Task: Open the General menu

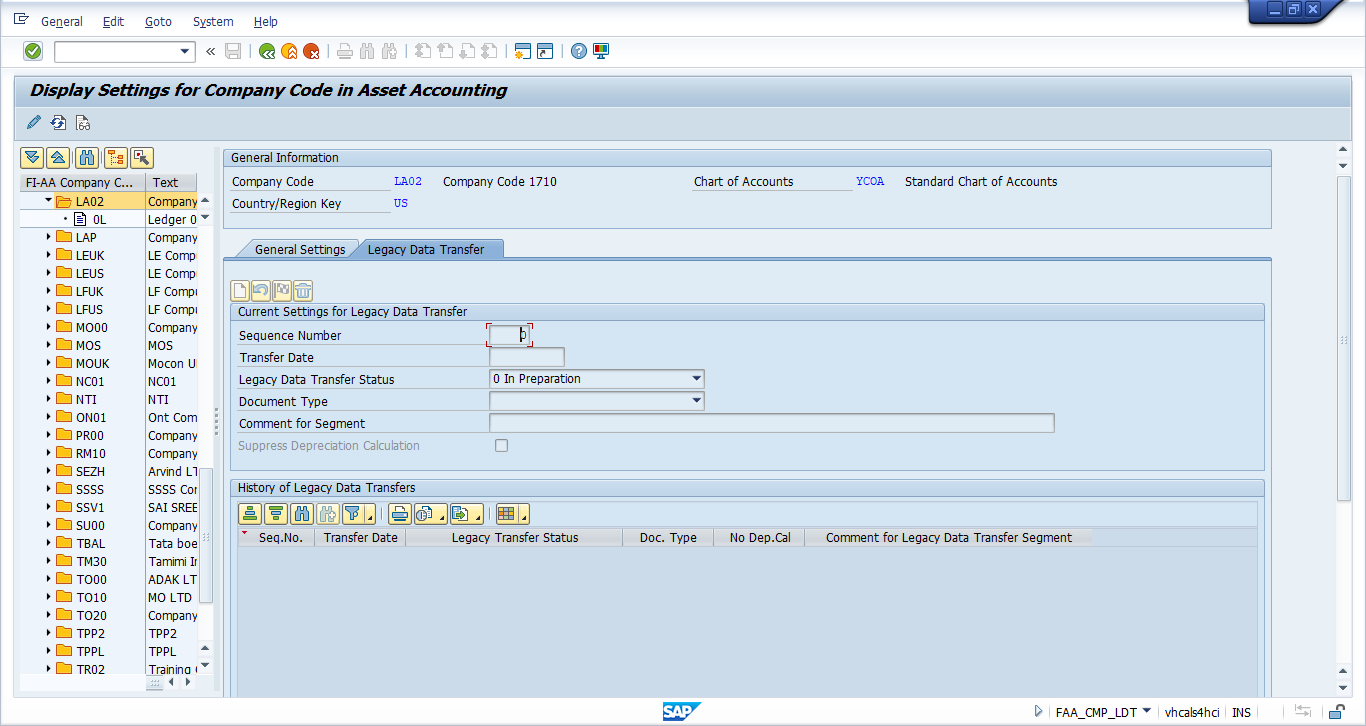Action: point(62,21)
